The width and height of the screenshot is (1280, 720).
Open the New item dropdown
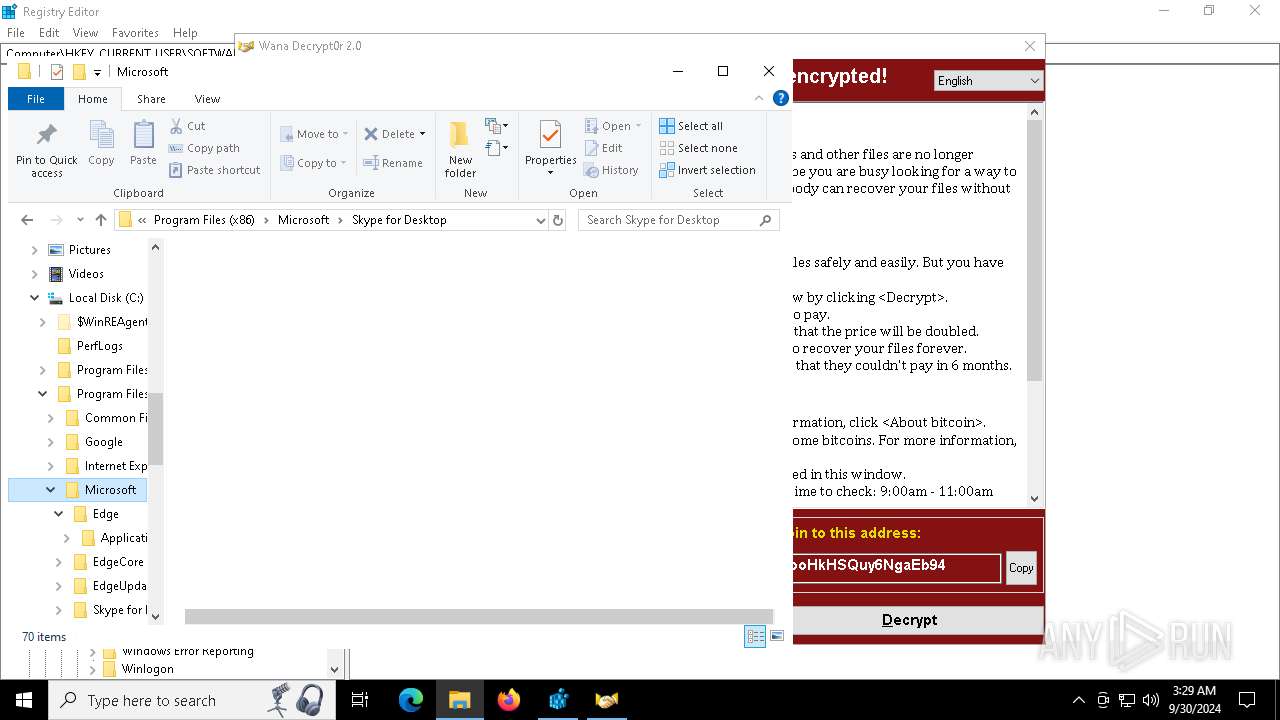coord(497,126)
